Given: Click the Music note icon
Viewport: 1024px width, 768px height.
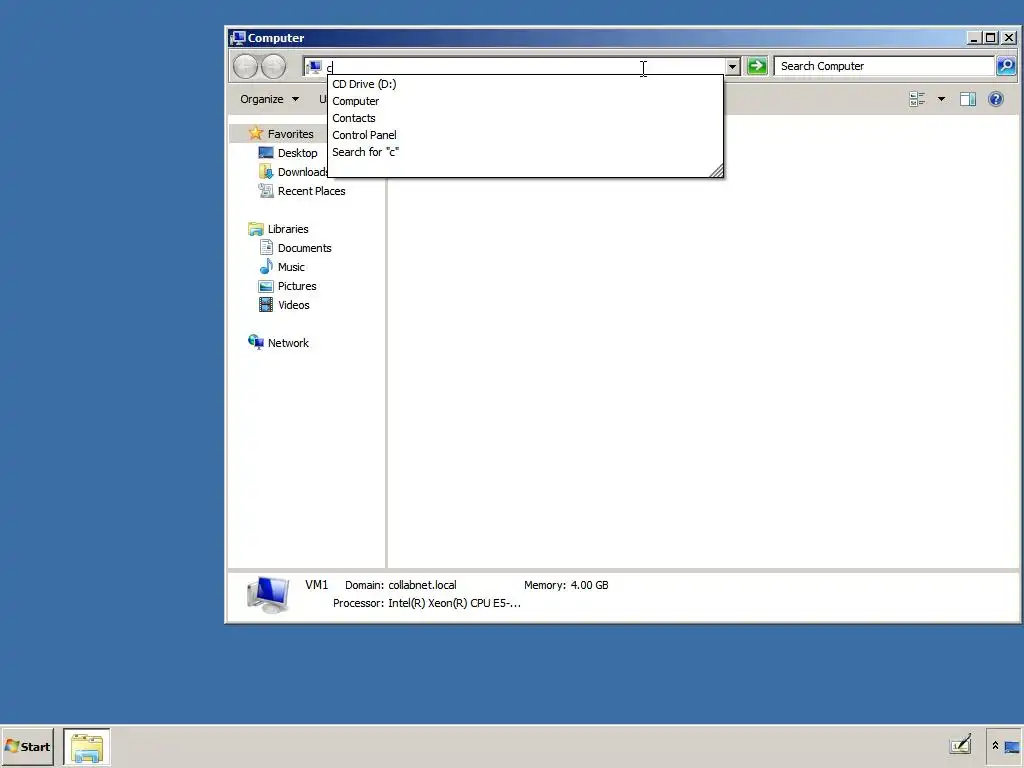Looking at the screenshot, I should coord(266,266).
